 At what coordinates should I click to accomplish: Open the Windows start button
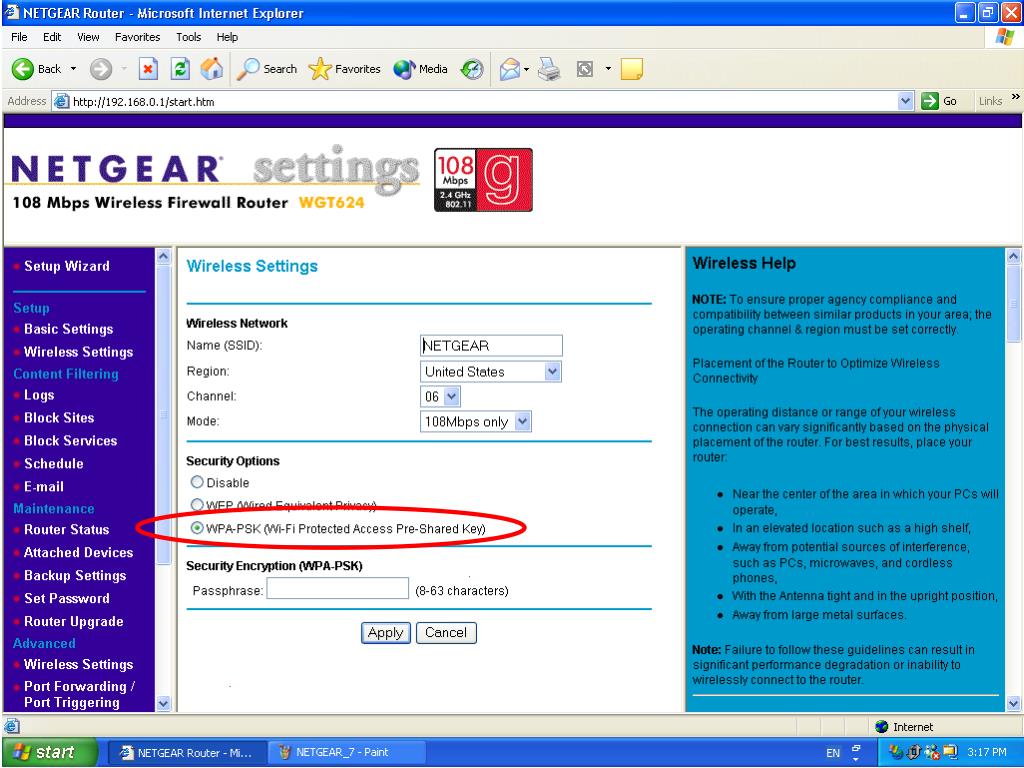(x=49, y=752)
